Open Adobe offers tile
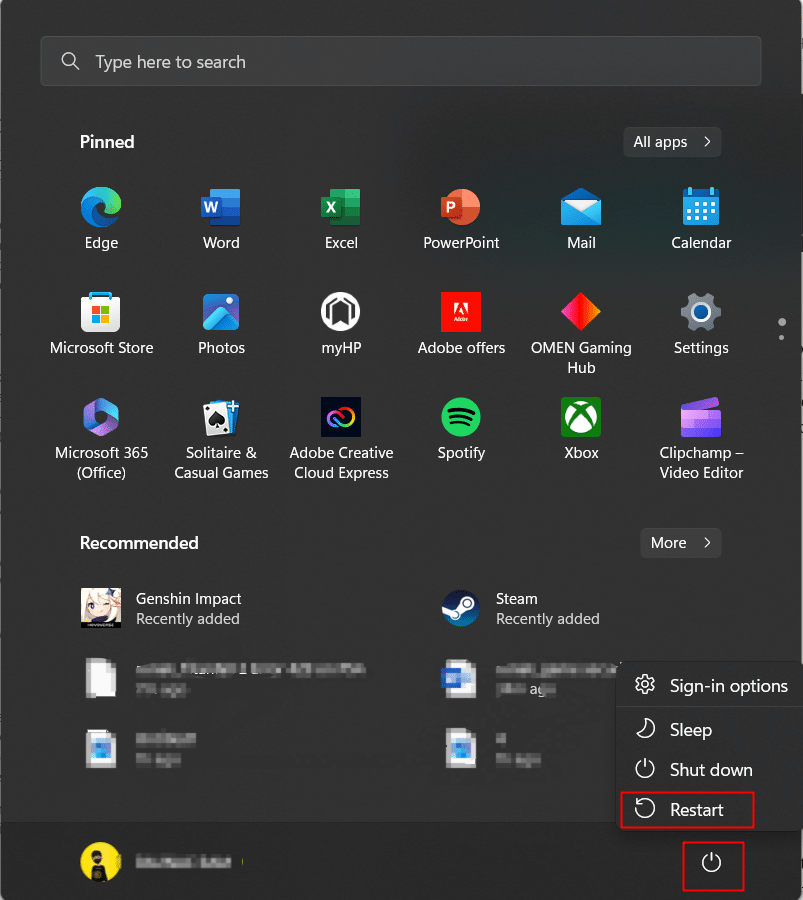This screenshot has height=900, width=803. [461, 324]
